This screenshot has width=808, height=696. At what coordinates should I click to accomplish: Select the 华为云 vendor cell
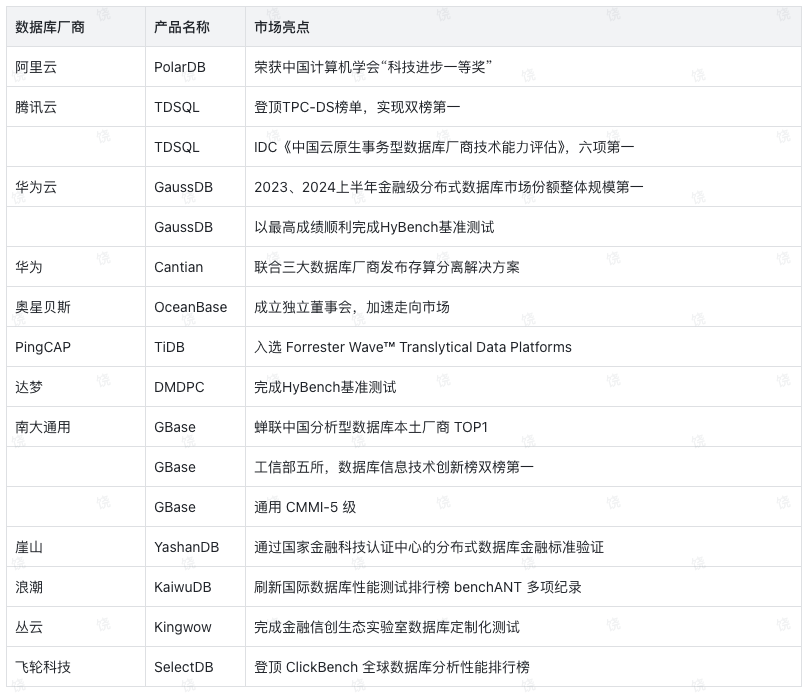(76, 187)
